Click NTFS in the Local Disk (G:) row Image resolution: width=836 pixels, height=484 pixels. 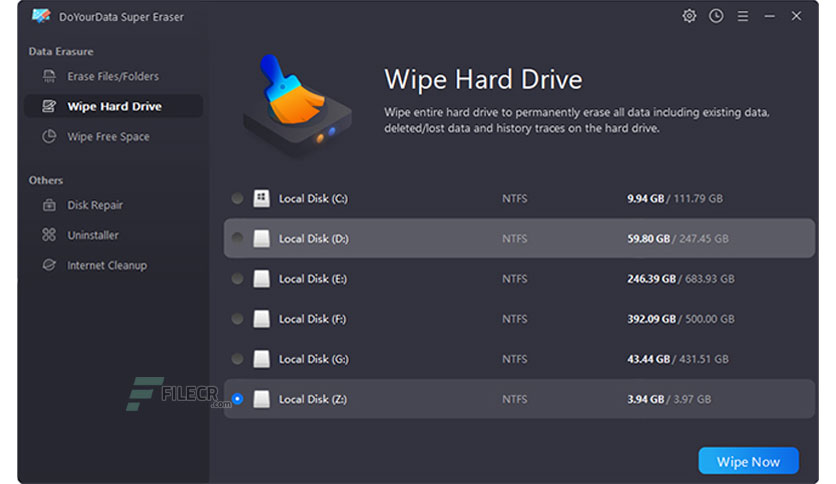click(515, 359)
